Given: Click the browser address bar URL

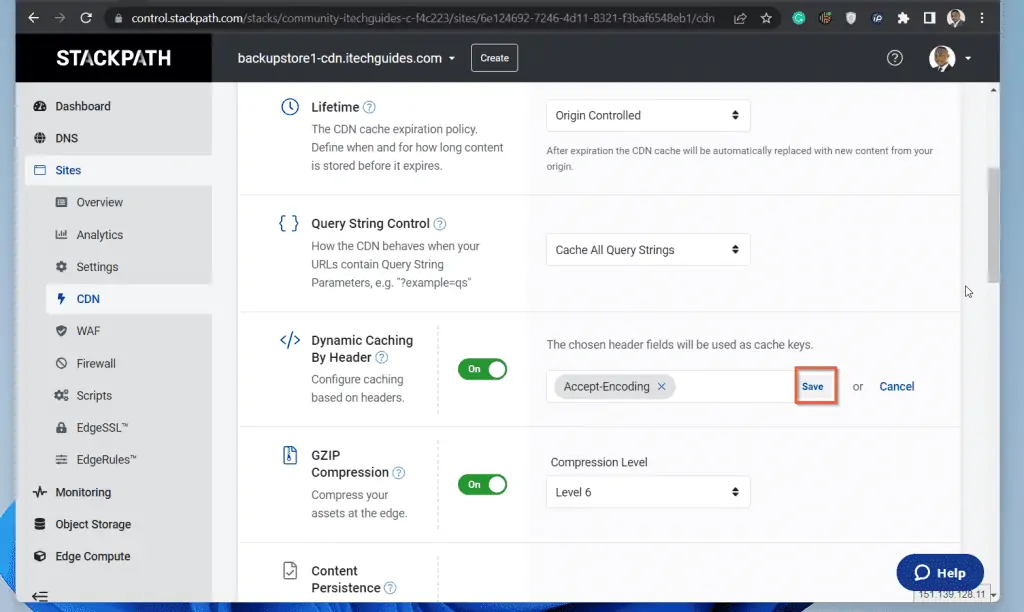Looking at the screenshot, I should click(x=423, y=18).
